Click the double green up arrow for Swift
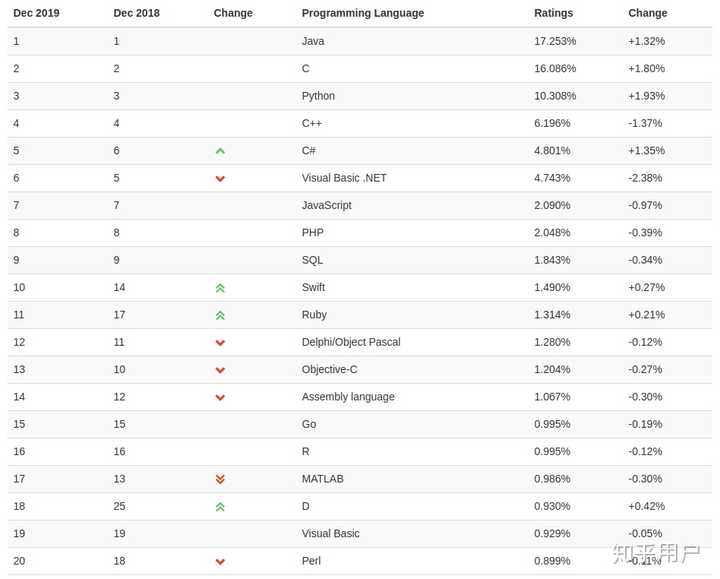The height and width of the screenshot is (579, 720). pos(220,288)
